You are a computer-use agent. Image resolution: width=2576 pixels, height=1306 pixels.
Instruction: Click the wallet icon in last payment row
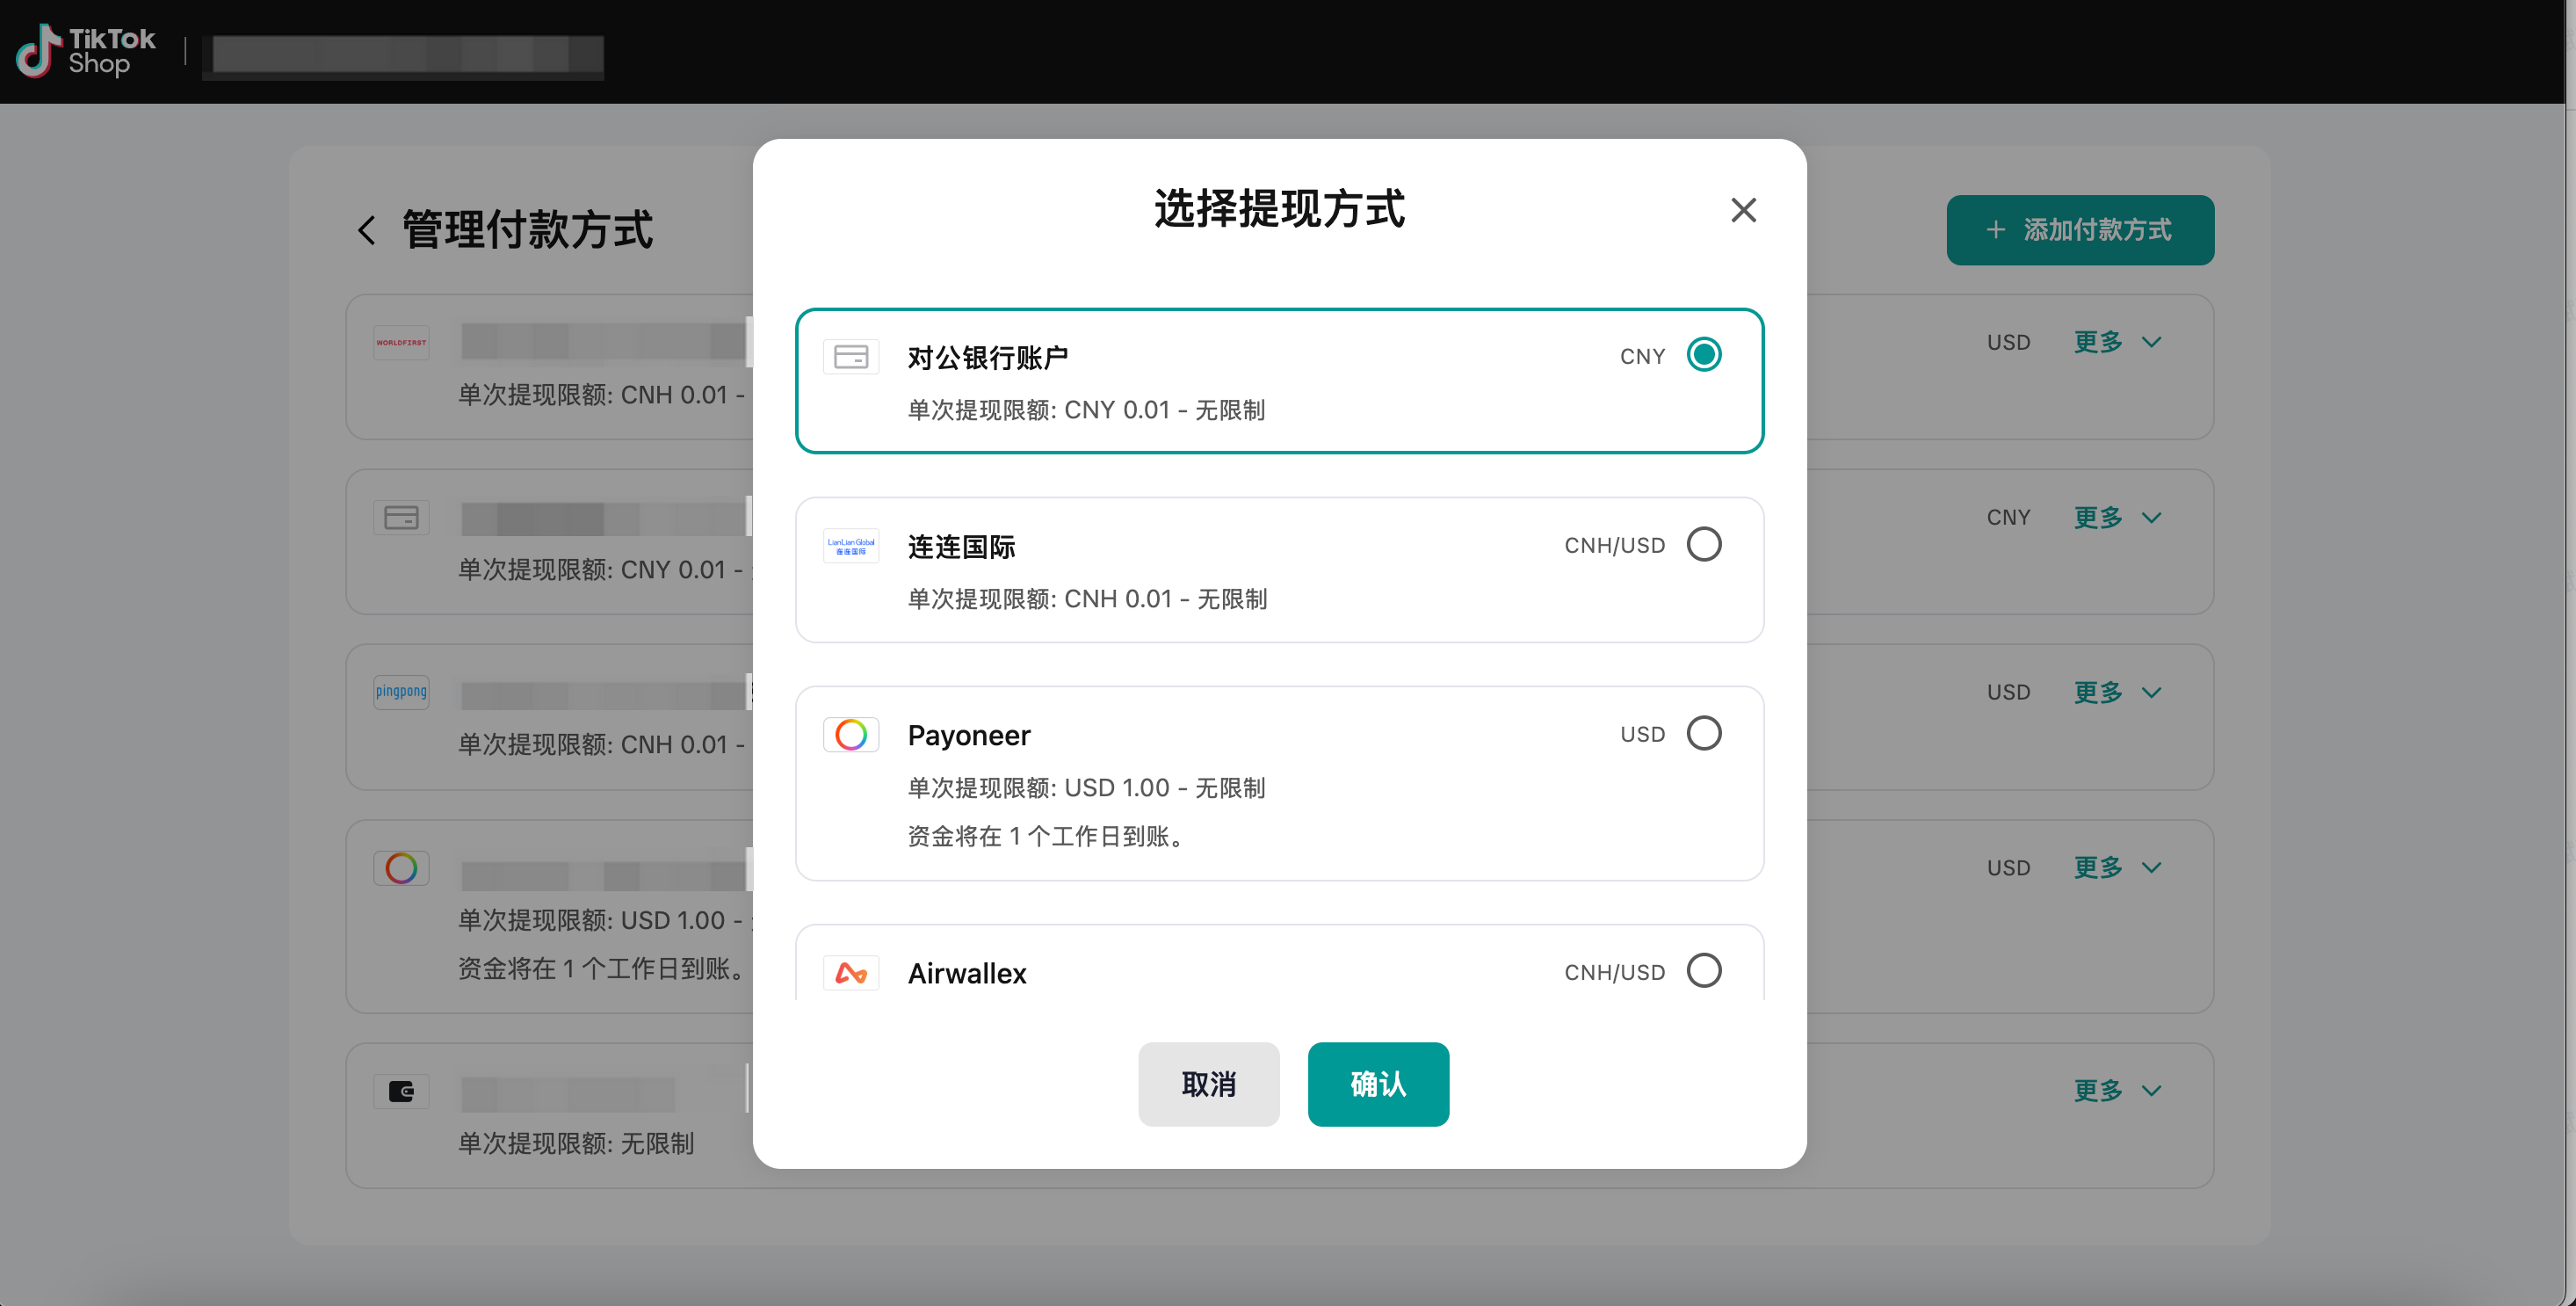pyautogui.click(x=401, y=1091)
